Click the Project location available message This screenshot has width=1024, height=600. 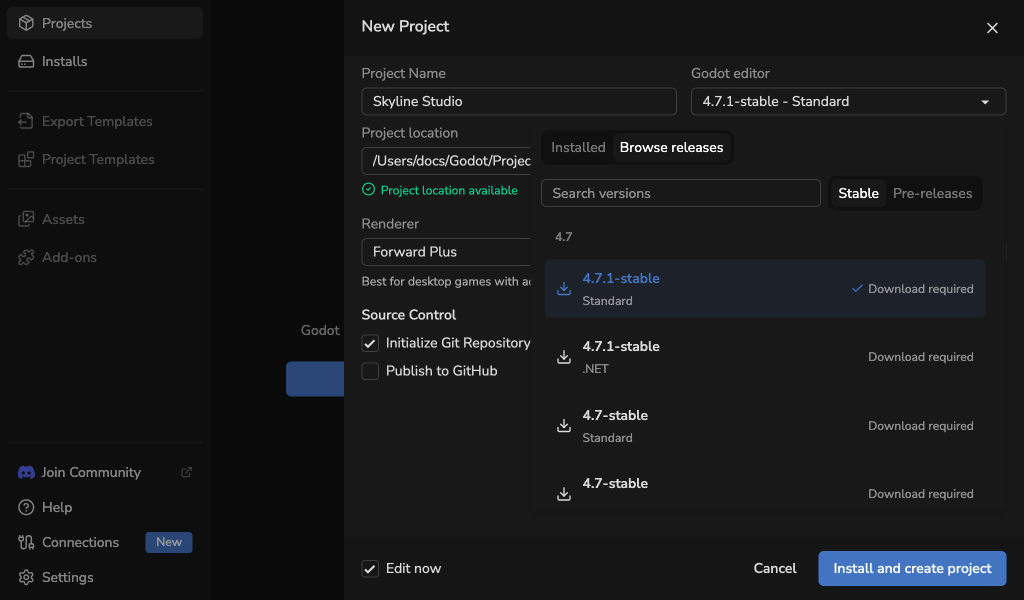click(449, 191)
